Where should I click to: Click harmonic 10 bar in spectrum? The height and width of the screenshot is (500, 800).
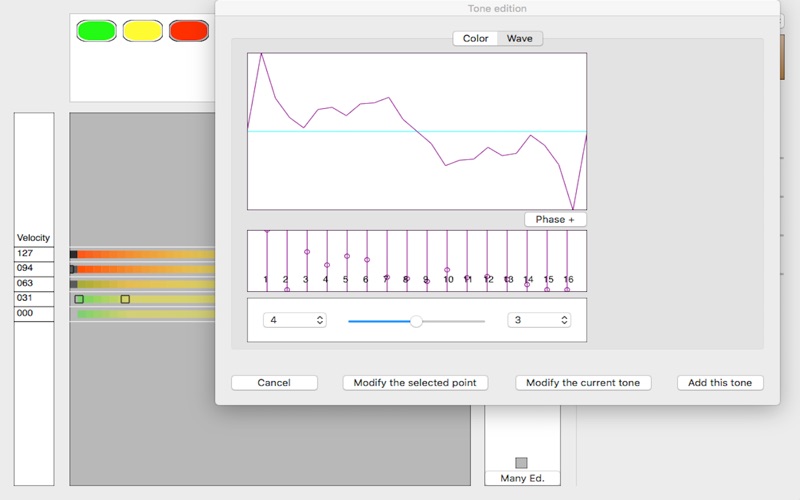(447, 261)
